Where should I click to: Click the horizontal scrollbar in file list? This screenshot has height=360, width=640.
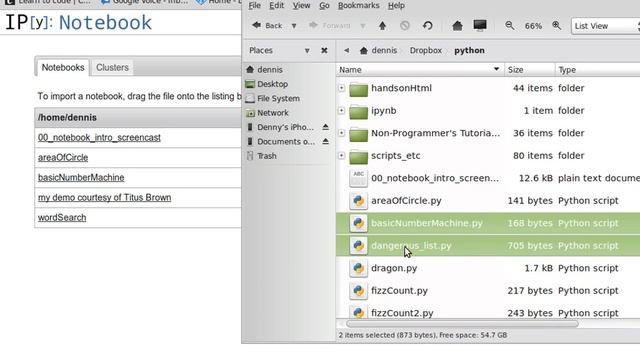point(462,324)
